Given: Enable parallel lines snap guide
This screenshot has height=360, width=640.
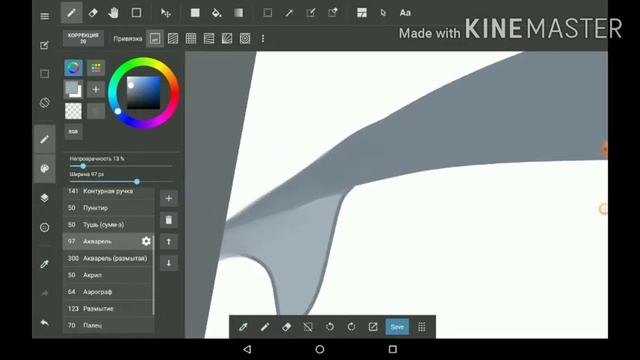Looking at the screenshot, I should 173,38.
